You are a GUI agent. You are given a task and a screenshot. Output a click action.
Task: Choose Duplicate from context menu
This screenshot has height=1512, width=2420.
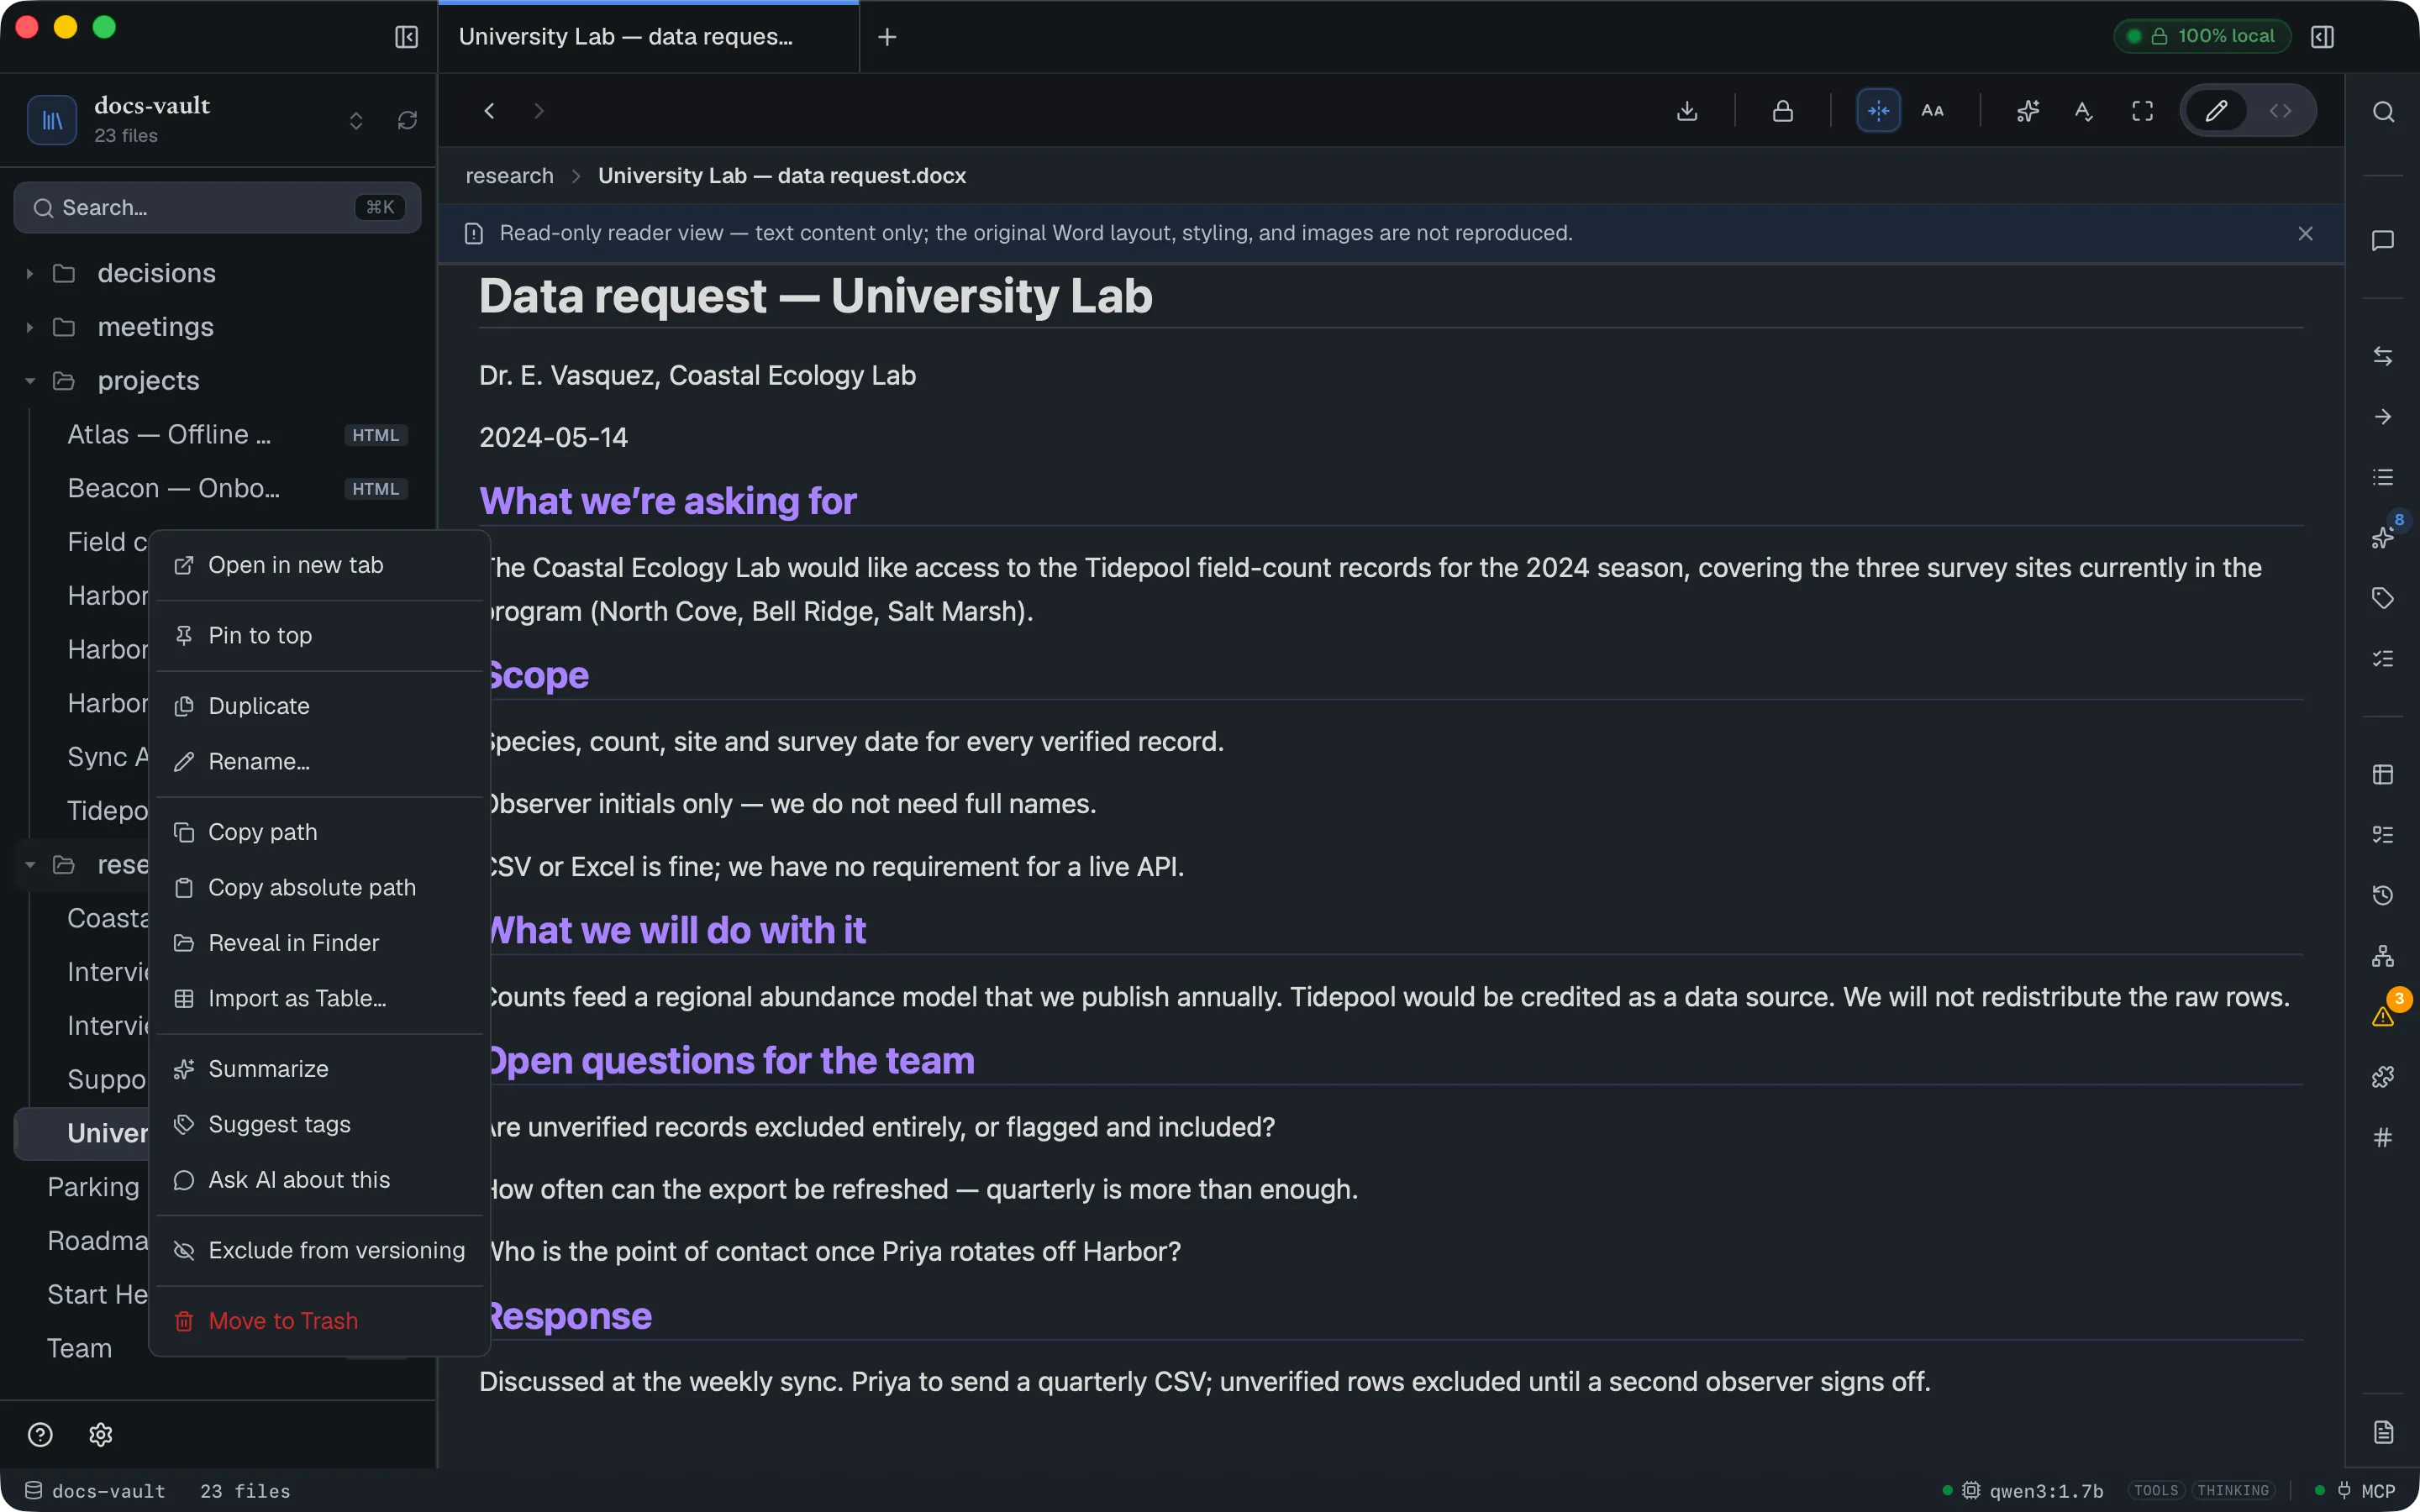pos(320,706)
